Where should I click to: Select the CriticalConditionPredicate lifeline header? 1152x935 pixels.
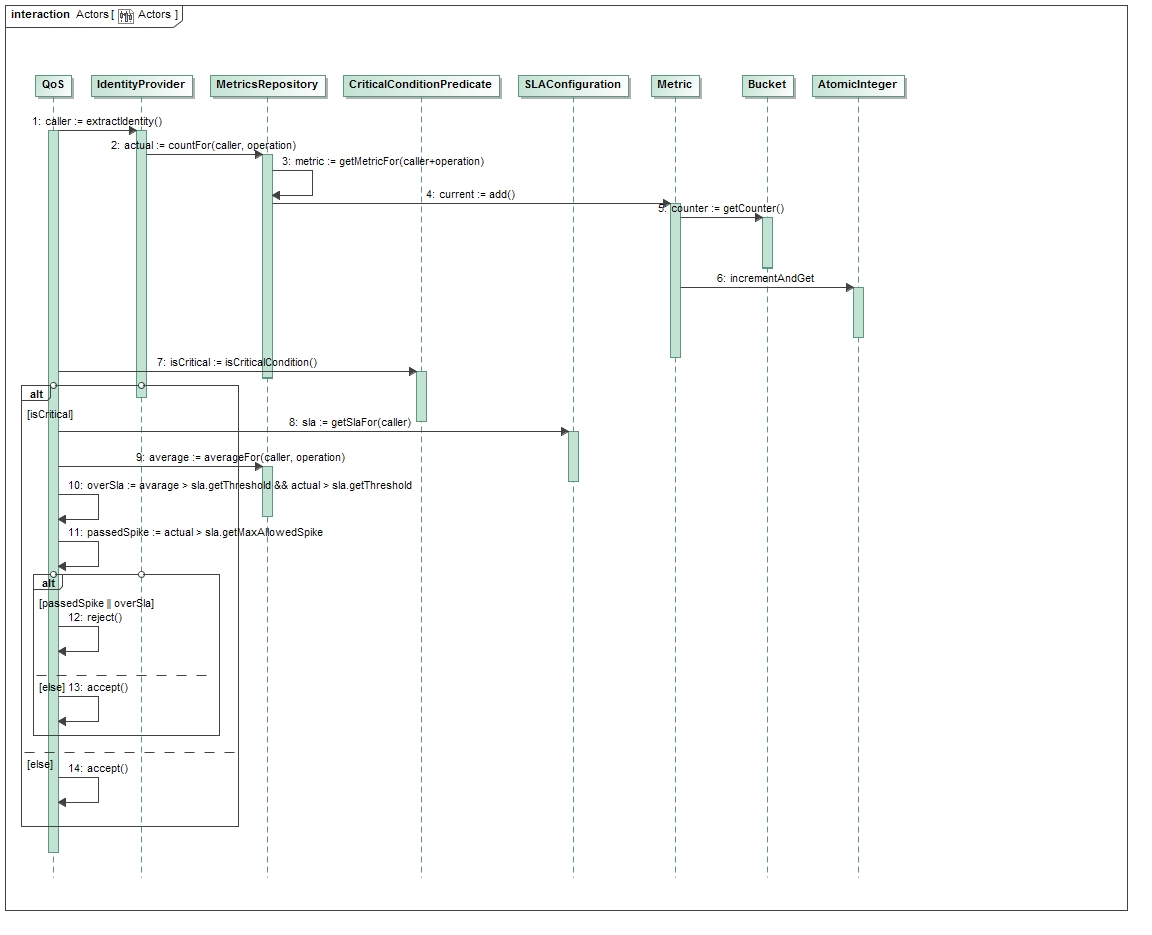420,85
